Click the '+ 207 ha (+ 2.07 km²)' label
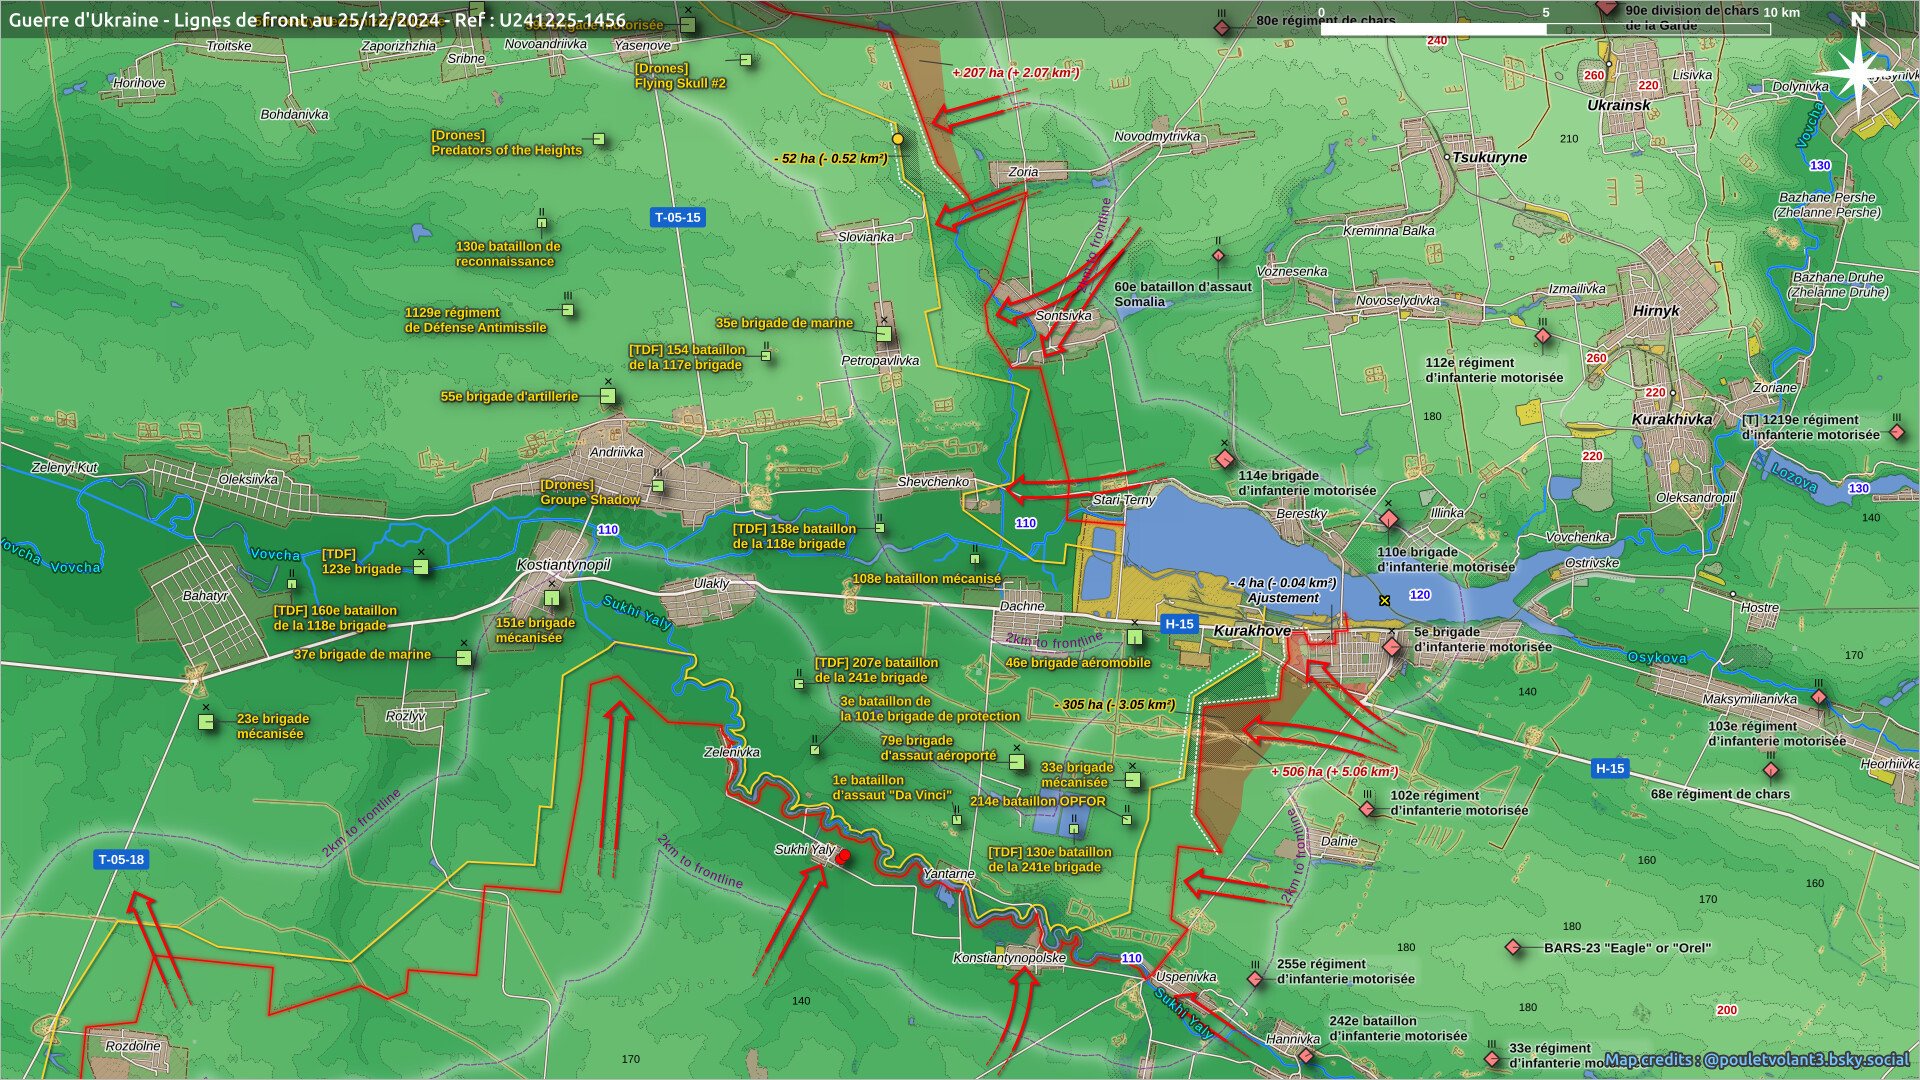 tap(1015, 73)
